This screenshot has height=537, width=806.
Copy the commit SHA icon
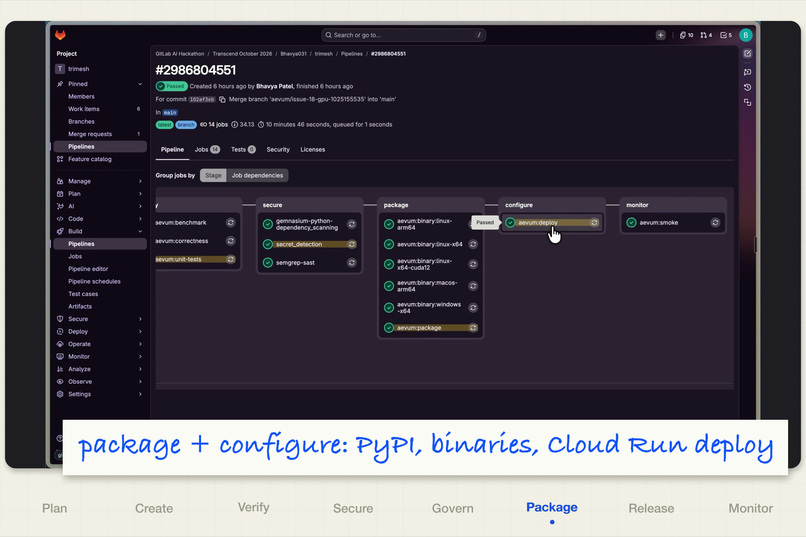[222, 100]
